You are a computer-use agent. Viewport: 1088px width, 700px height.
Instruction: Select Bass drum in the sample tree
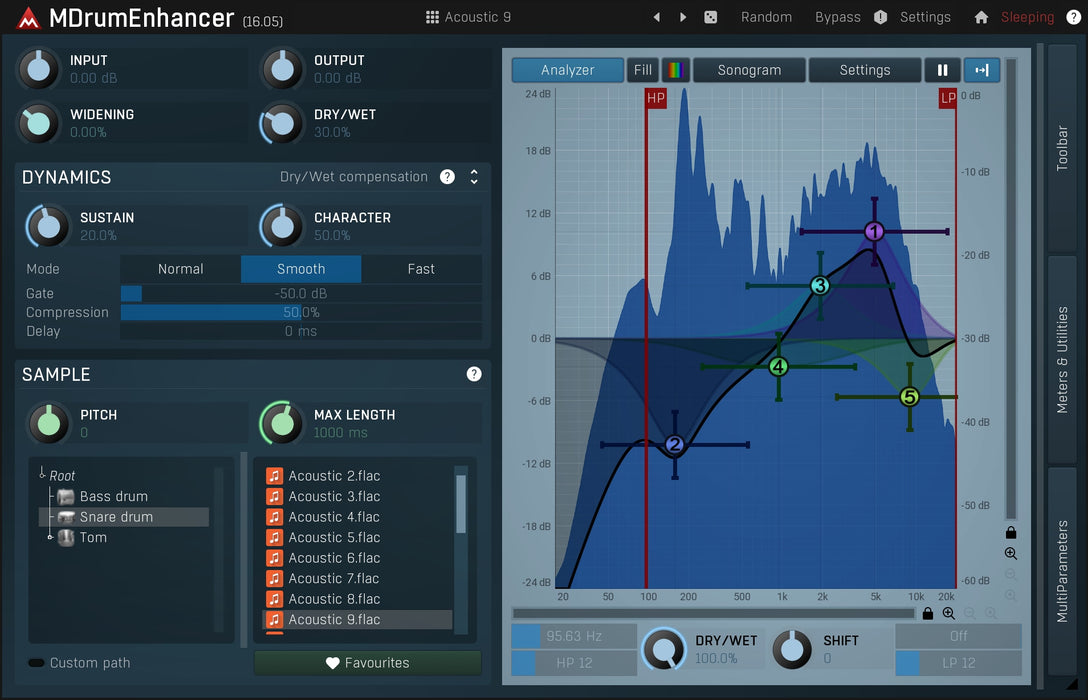click(113, 496)
